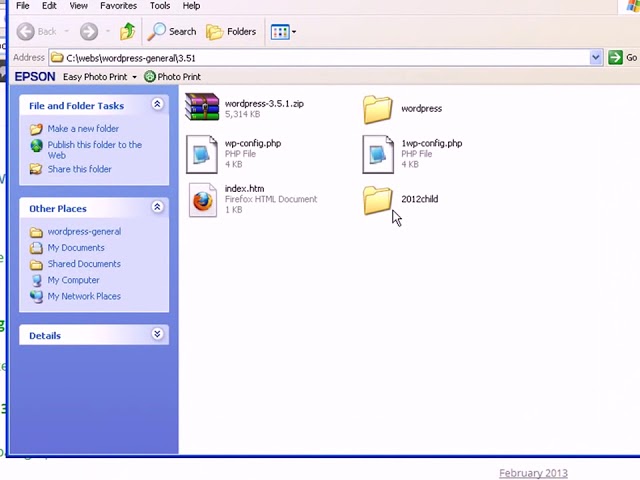Open Shared Documents link

pos(84,264)
